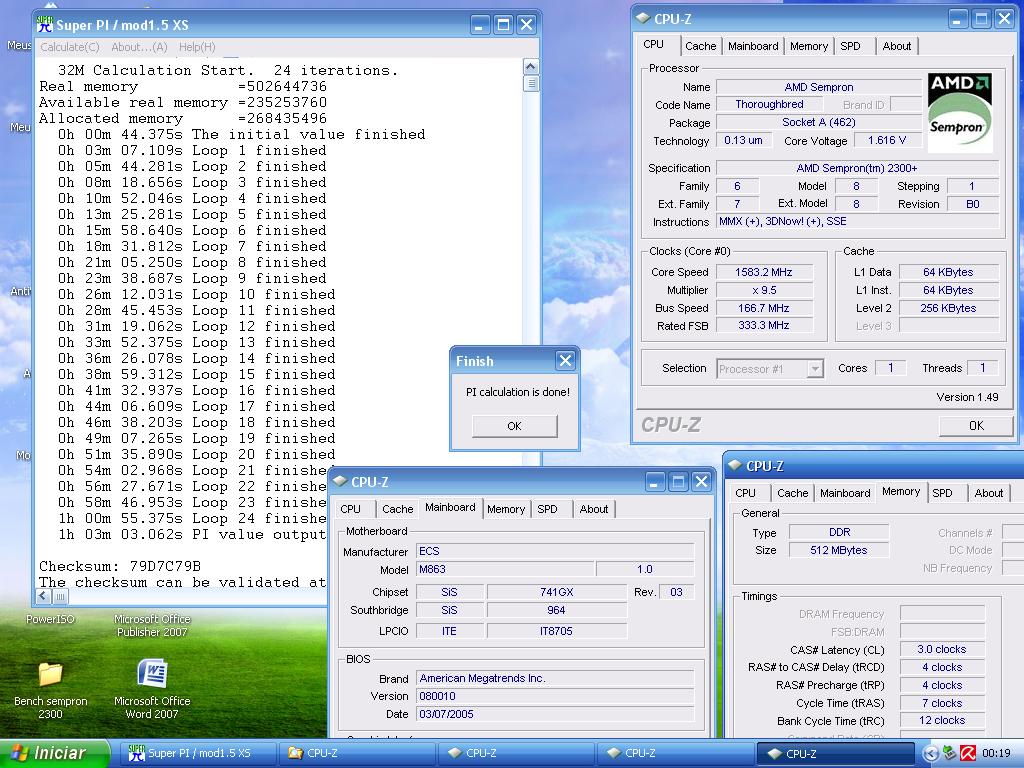This screenshot has width=1024, height=768.
Task: Select the CPU tab in the Mainboard CPU-Z window
Action: 351,509
